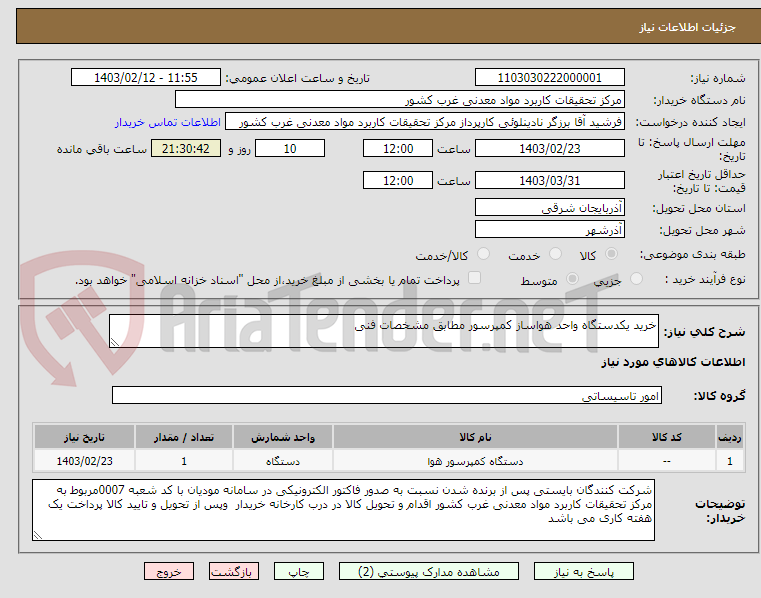Click the نام کالا column header
The image size is (761, 598).
475,437
